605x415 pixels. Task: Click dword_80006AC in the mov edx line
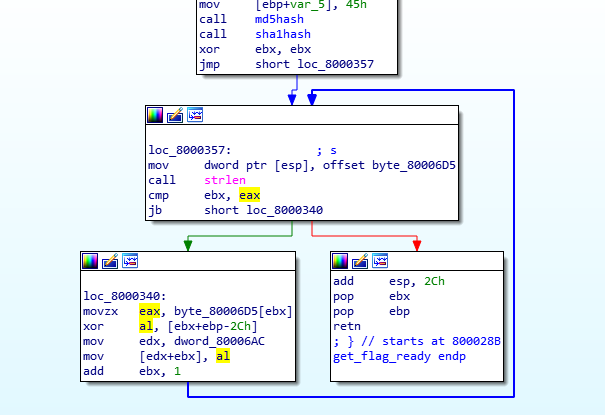(219, 341)
